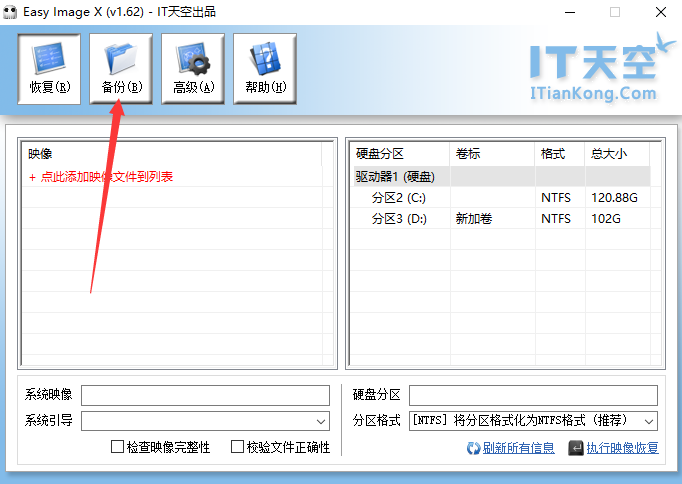
Task: Click the 执行映像恢复 link
Action: point(622,448)
